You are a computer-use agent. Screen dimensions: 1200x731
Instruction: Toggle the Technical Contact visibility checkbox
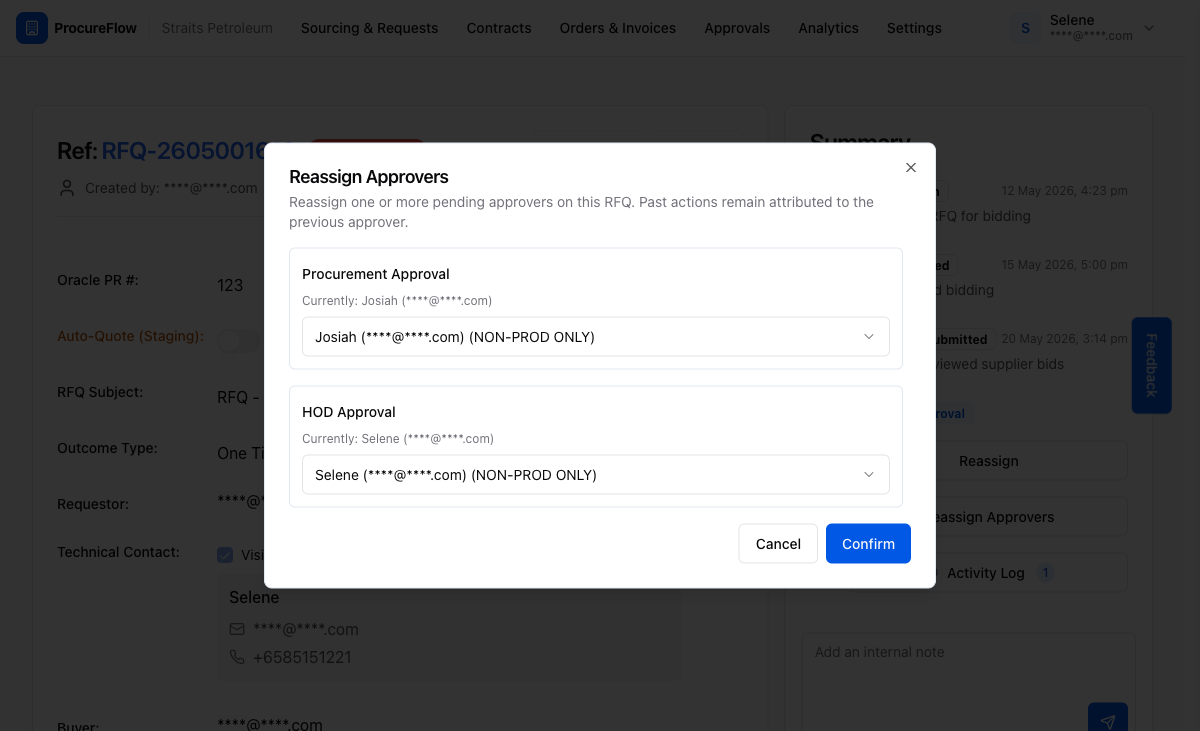[226, 555]
